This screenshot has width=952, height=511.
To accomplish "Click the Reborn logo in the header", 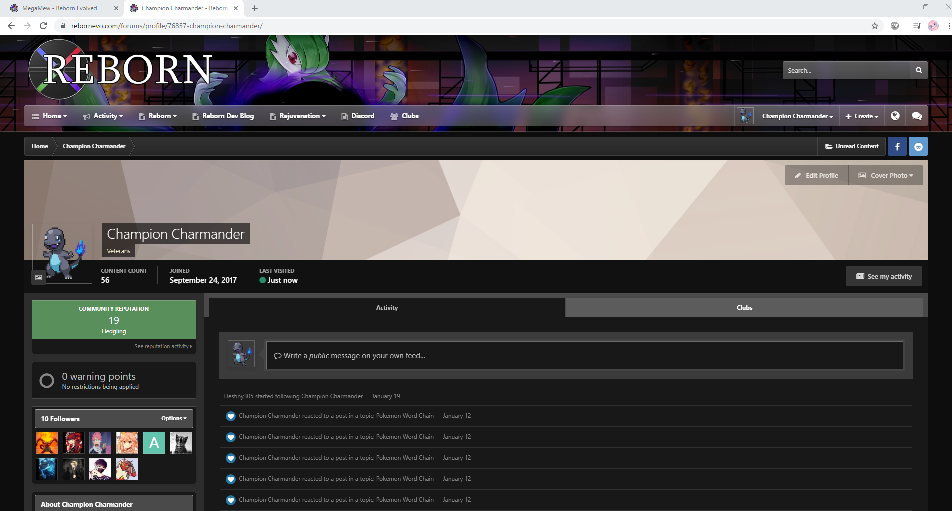I will [x=120, y=69].
